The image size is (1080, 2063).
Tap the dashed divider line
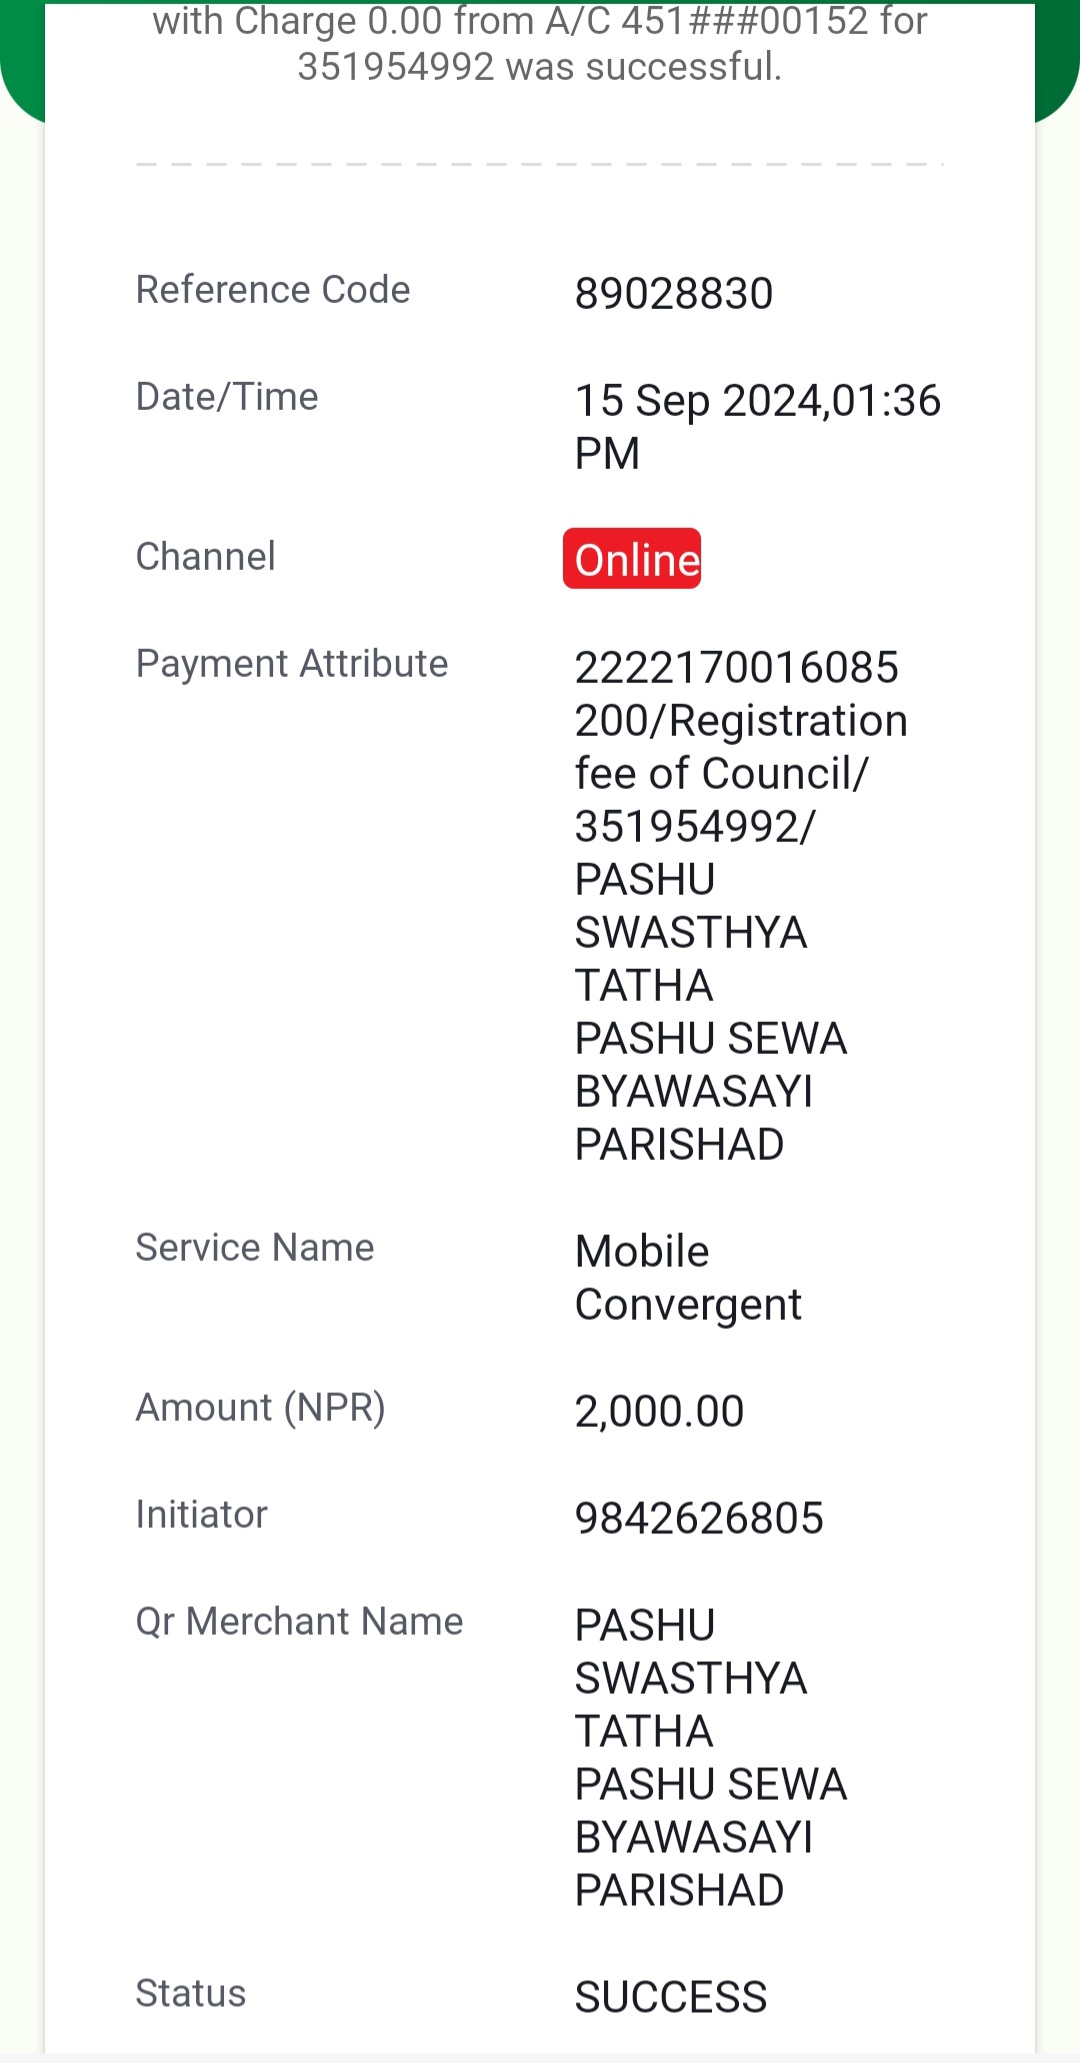coord(540,164)
